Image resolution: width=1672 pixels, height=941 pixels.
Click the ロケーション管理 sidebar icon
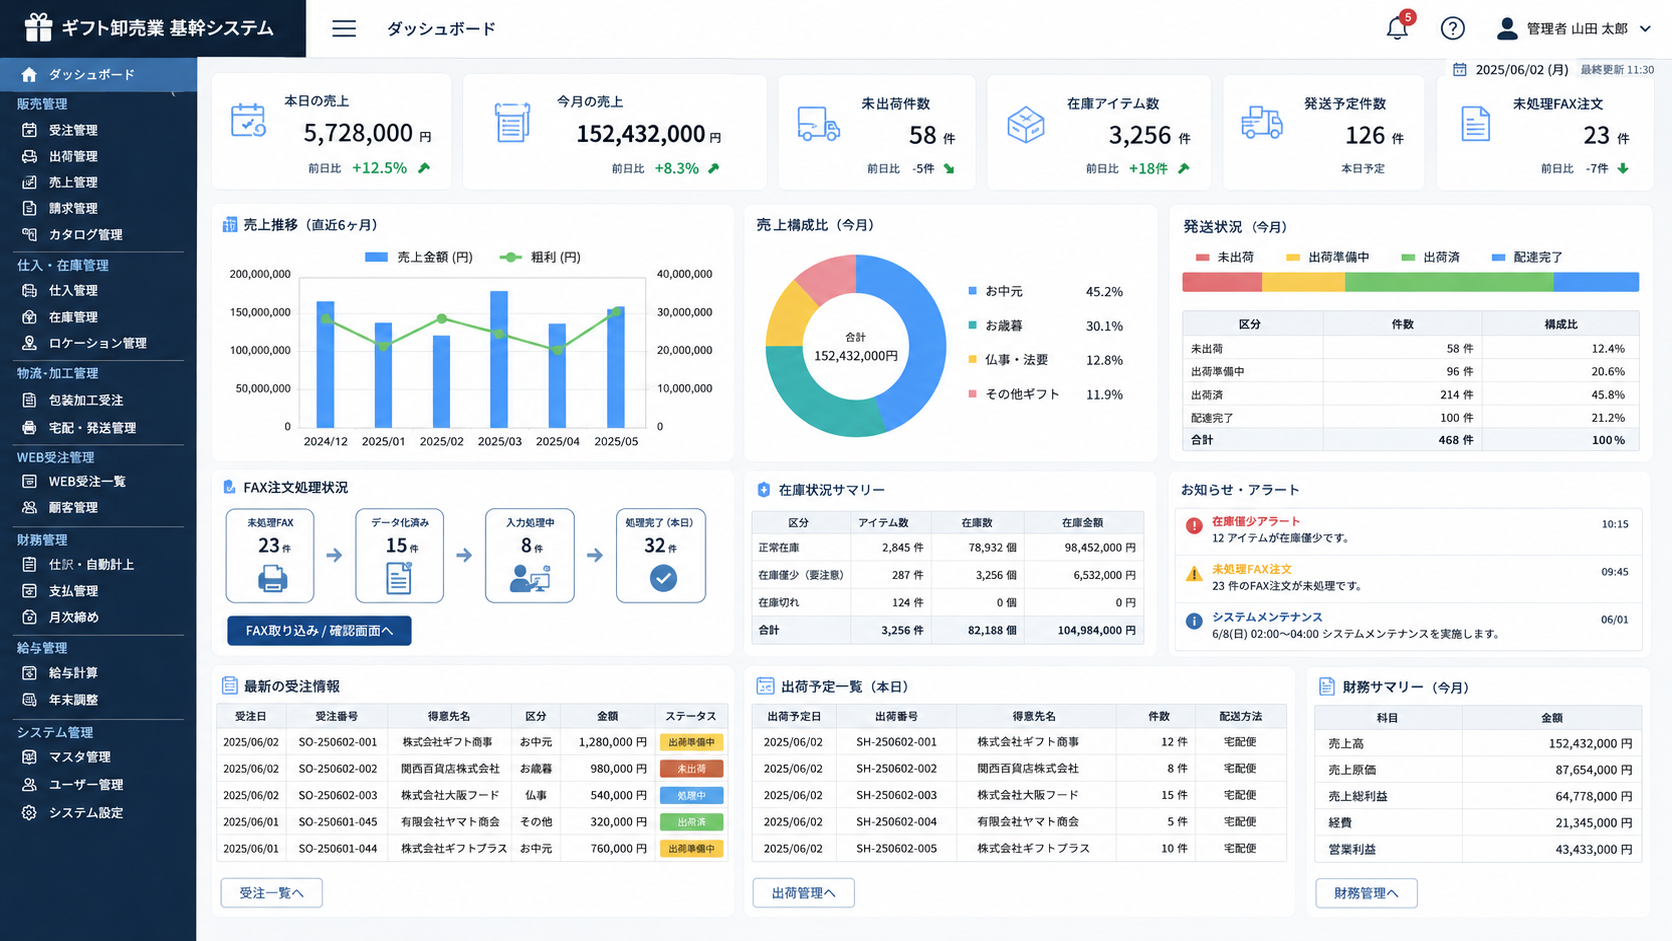[29, 343]
